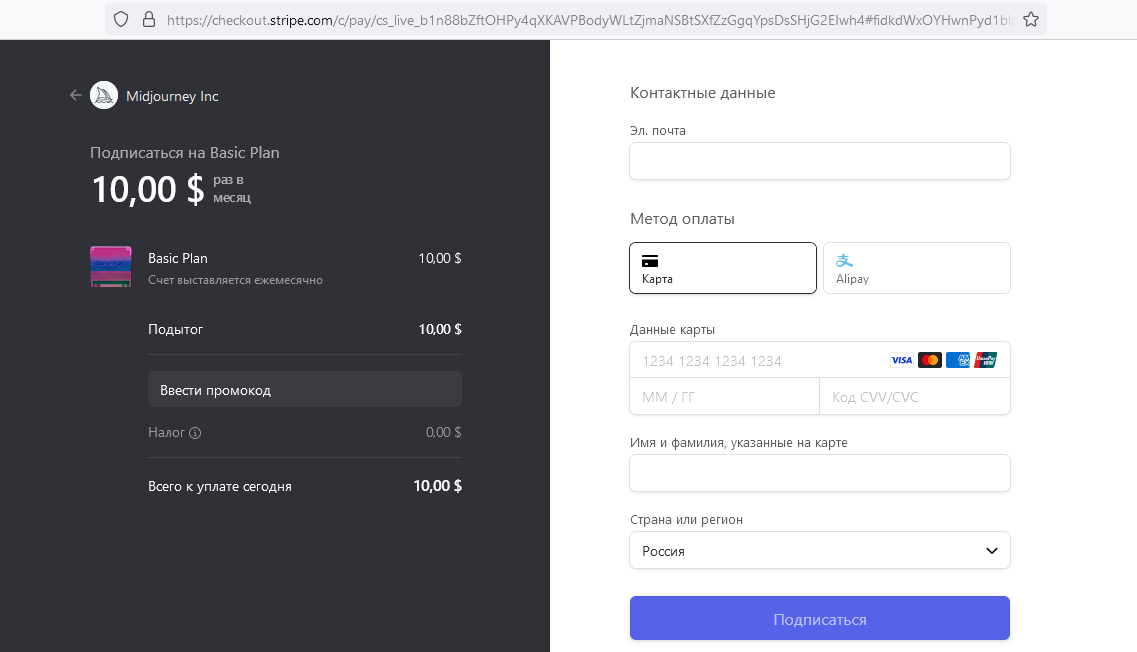Bookmark this page with the star icon
The height and width of the screenshot is (652, 1137).
click(x=1031, y=19)
